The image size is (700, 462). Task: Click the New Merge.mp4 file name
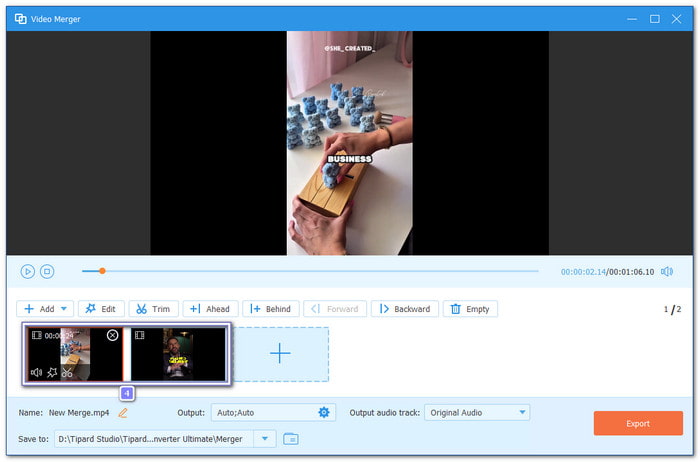[x=79, y=413]
